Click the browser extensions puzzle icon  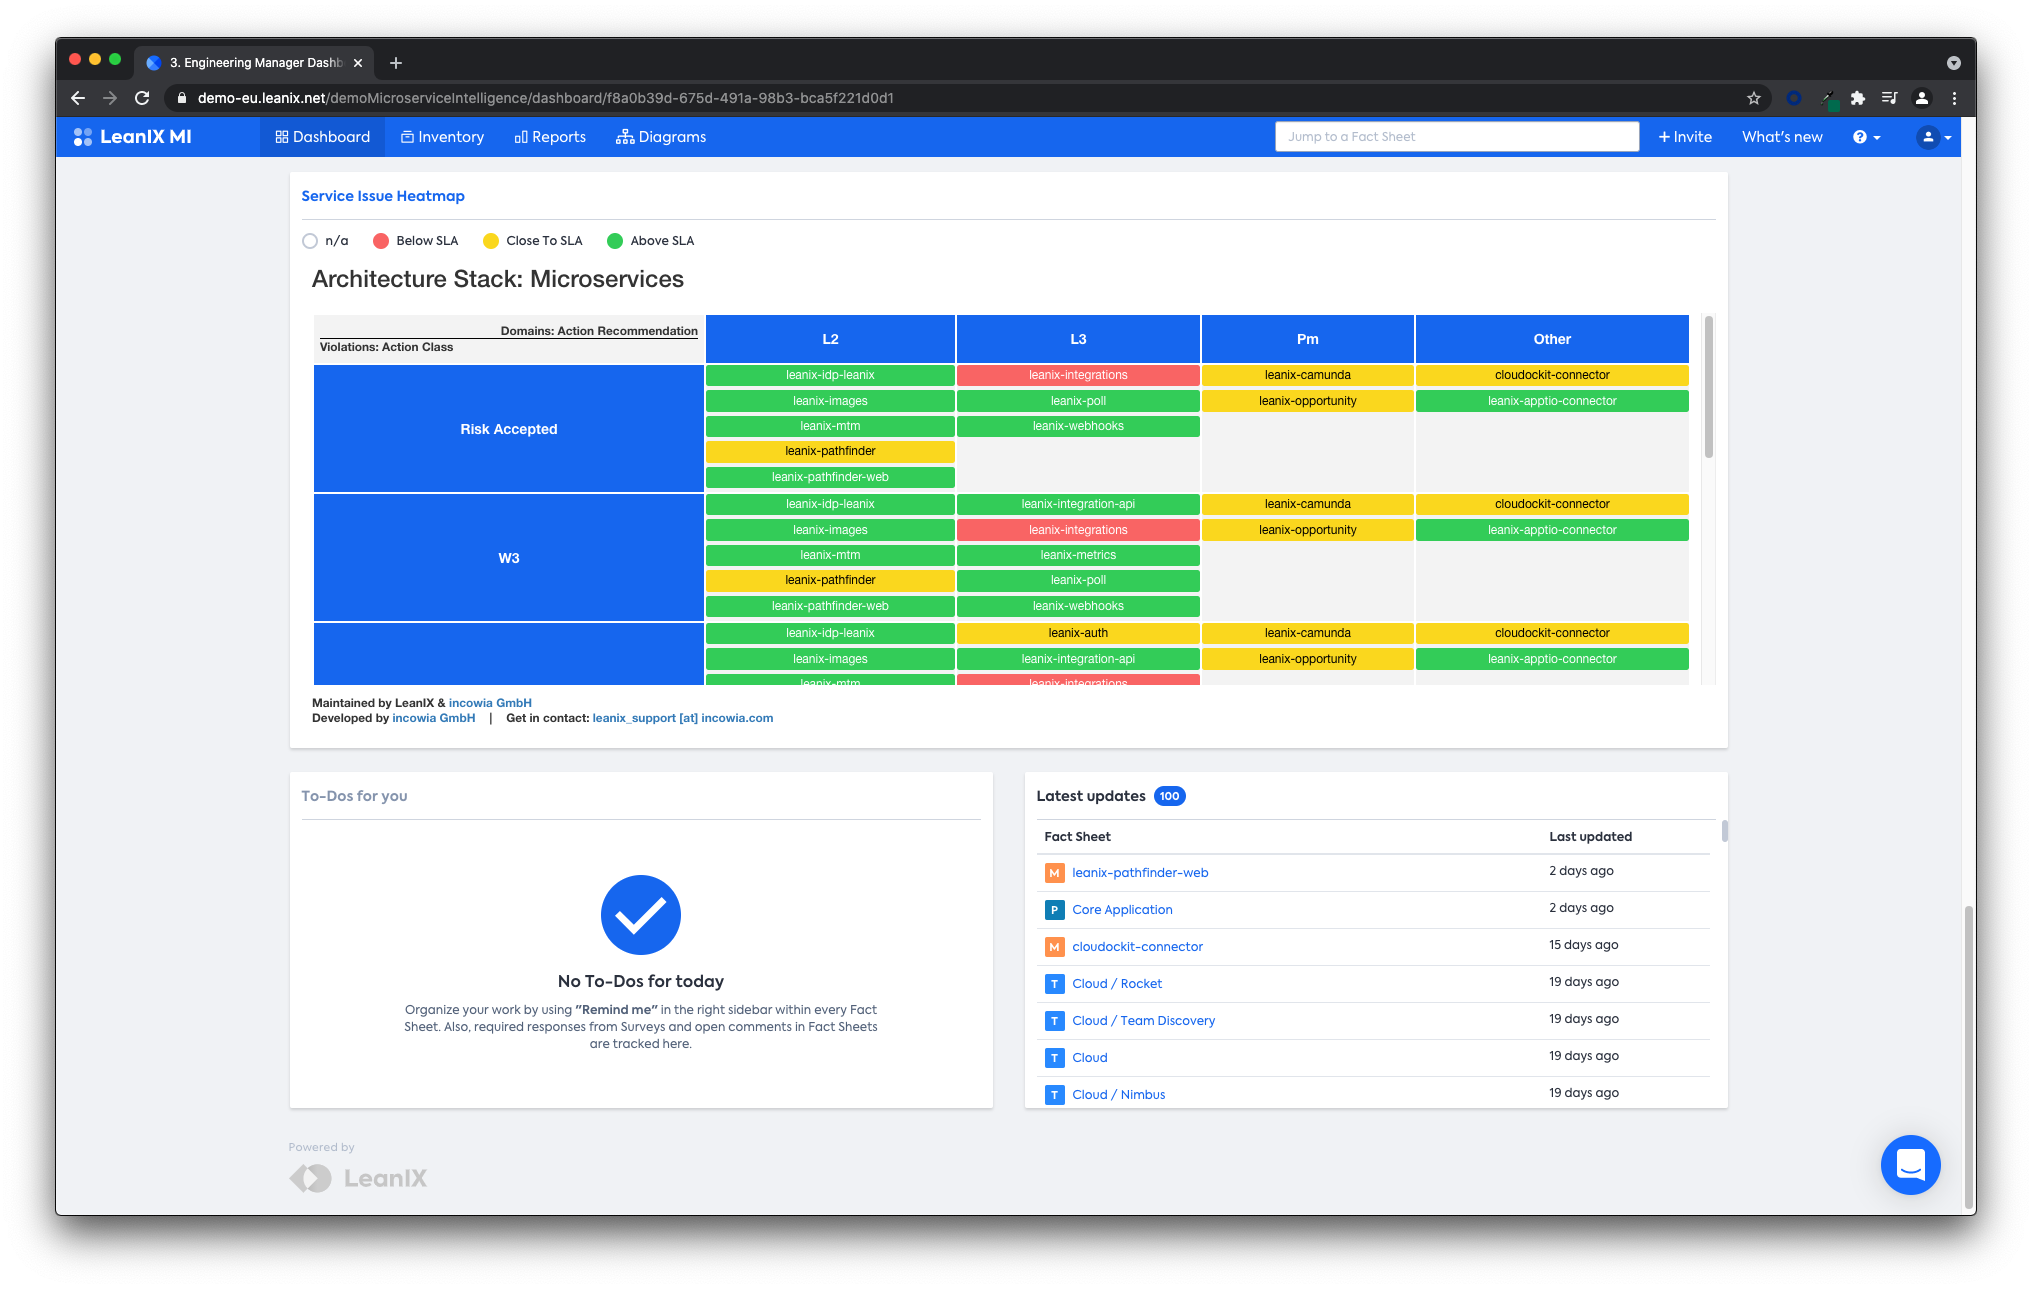click(1857, 98)
